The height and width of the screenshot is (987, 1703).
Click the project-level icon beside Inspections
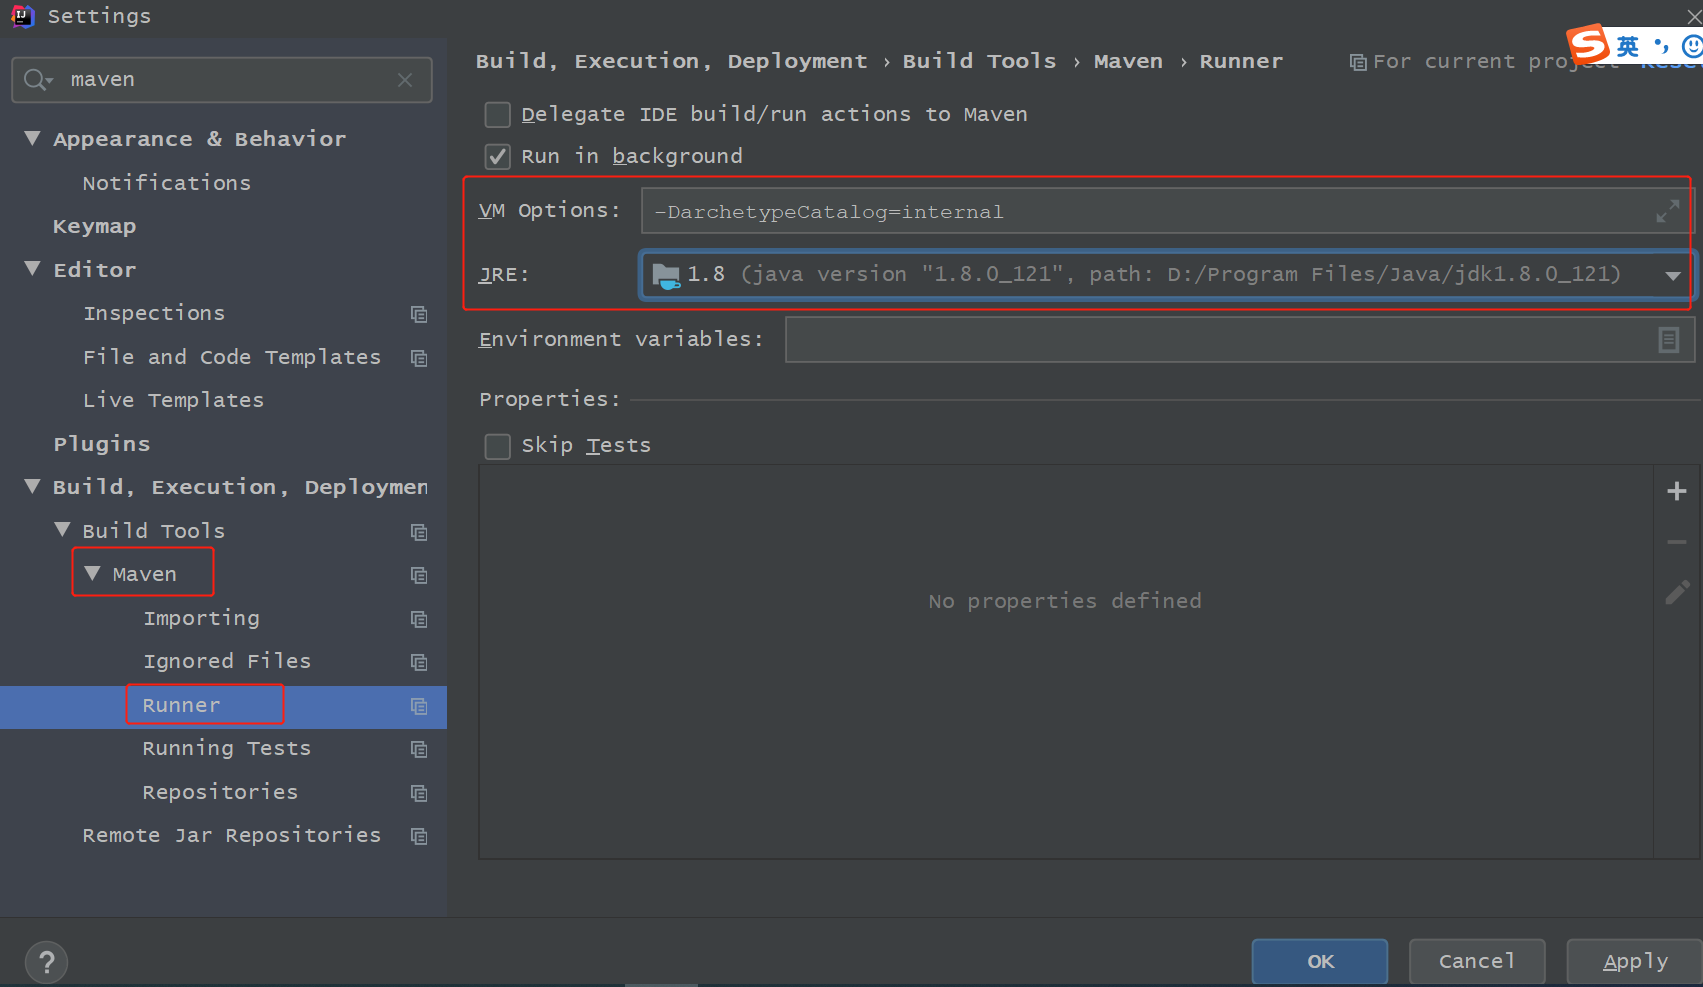pyautogui.click(x=419, y=314)
